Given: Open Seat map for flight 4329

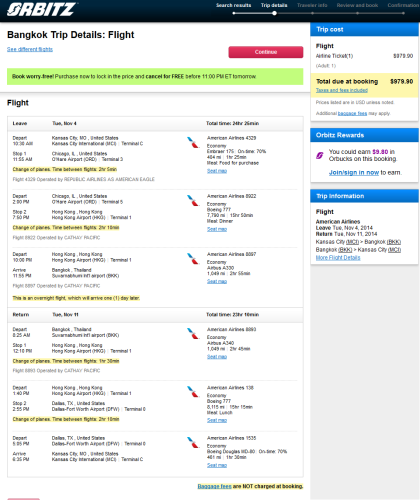Looking at the screenshot, I should click(217, 171).
